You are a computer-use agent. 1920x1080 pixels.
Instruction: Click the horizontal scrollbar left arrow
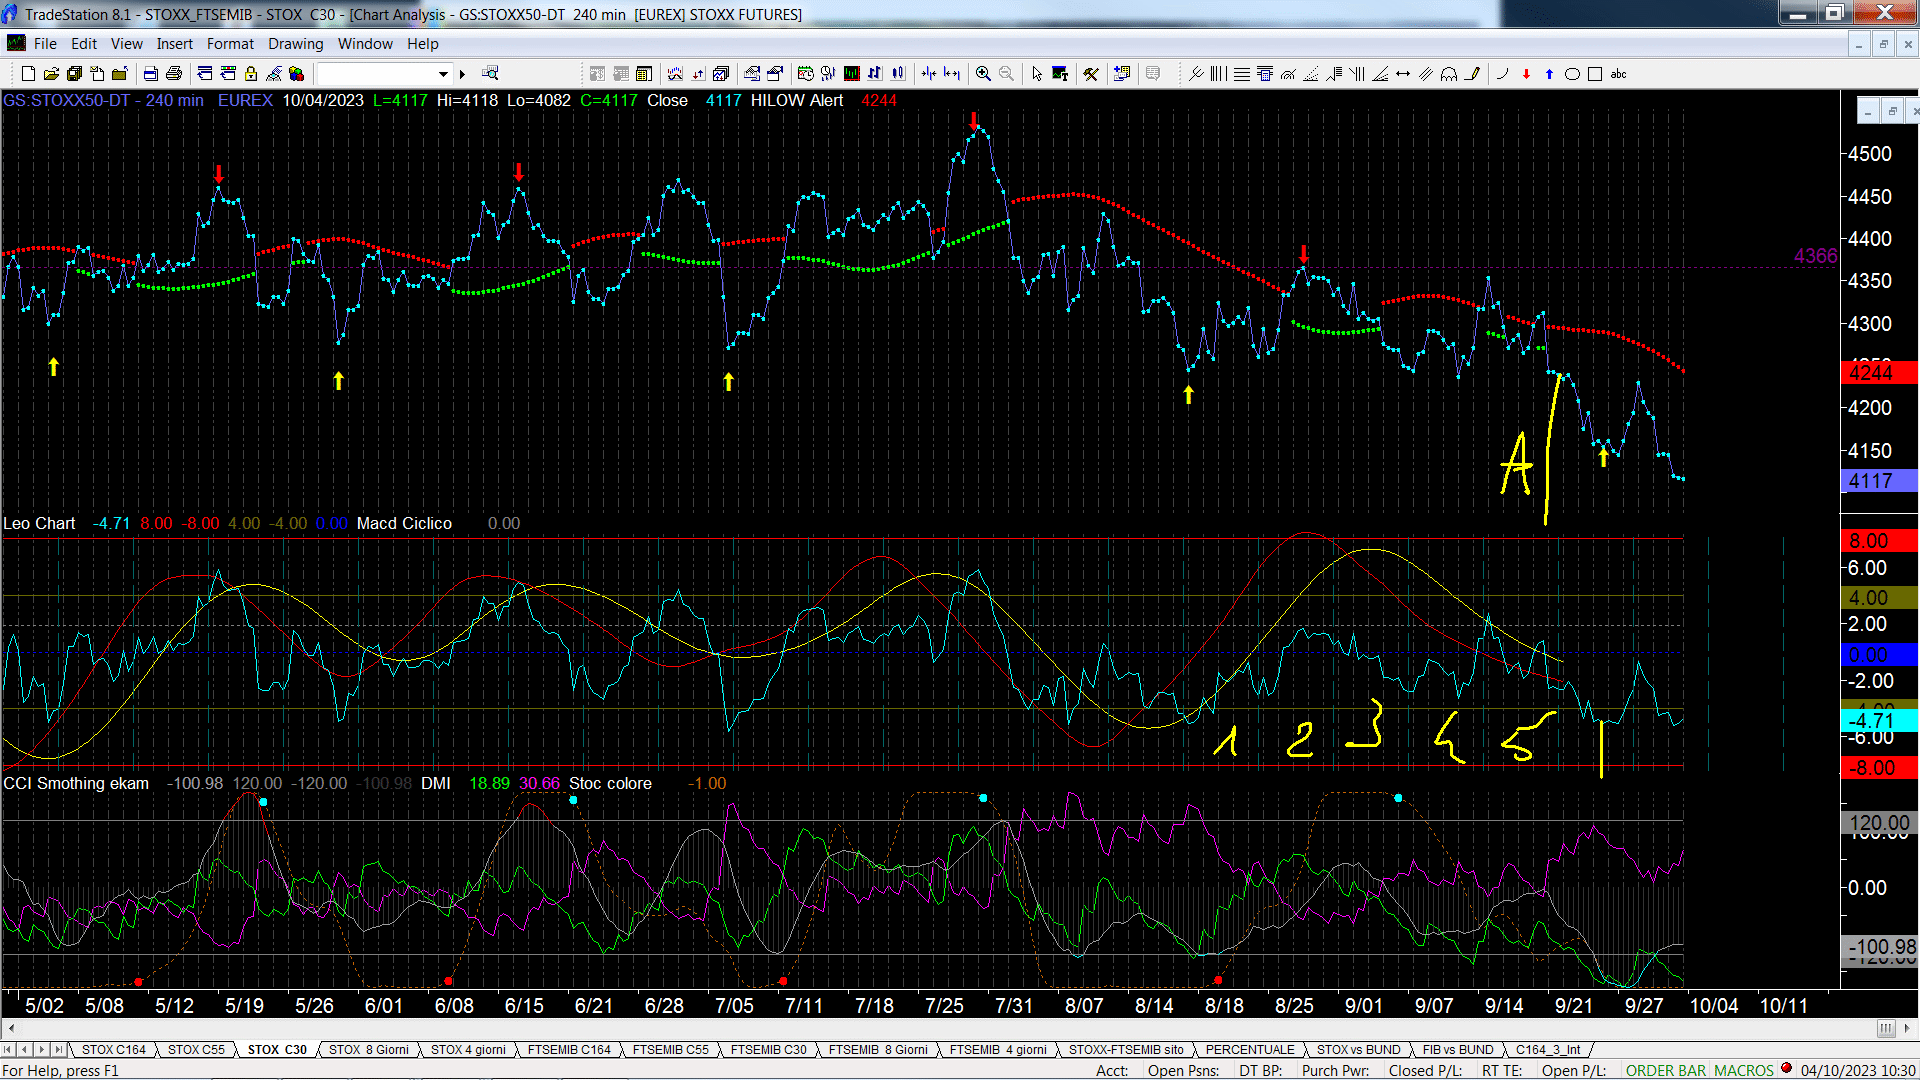[11, 1028]
